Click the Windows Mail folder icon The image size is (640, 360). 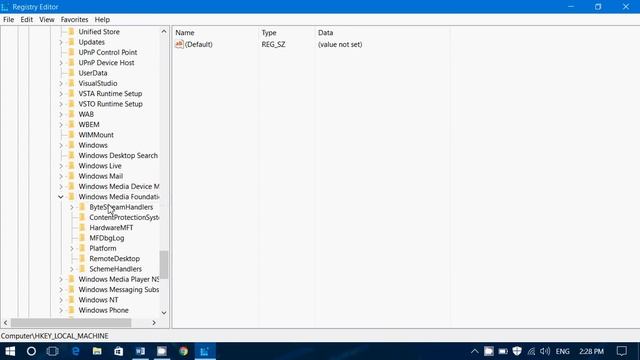71,176
